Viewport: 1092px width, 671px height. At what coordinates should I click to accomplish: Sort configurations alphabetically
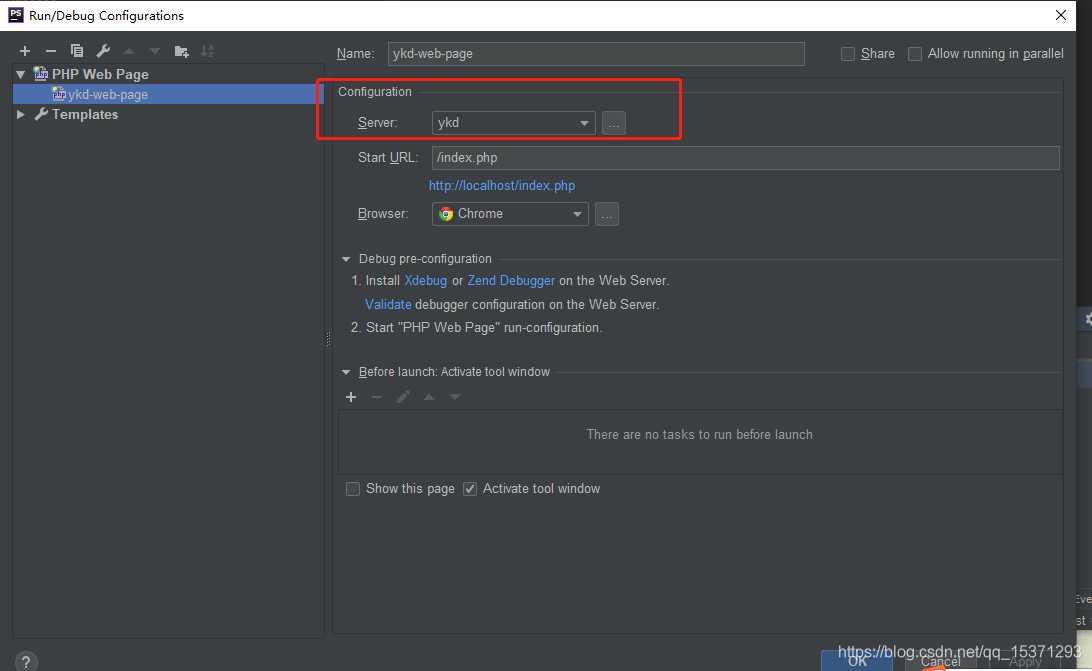(208, 50)
